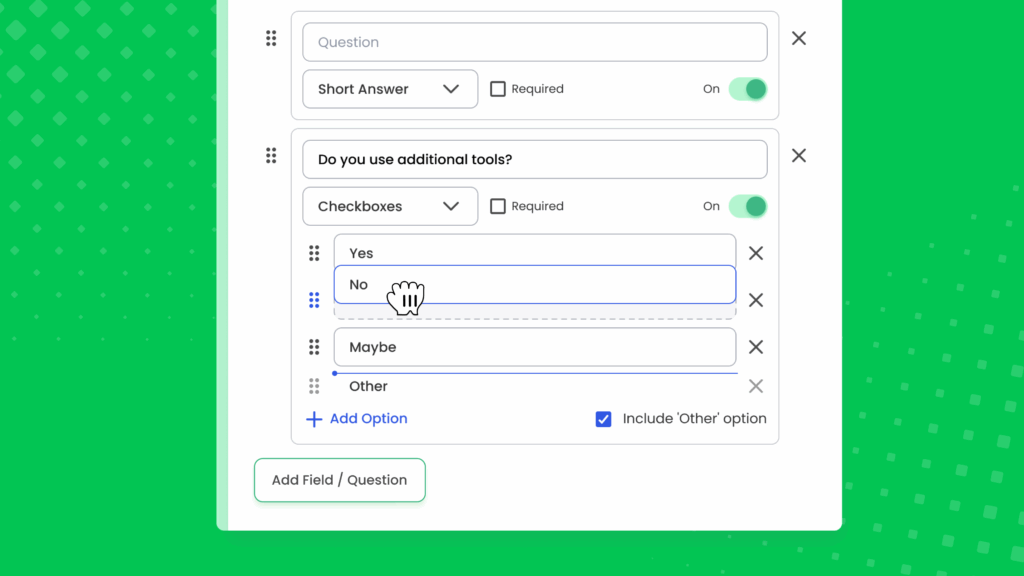1024x576 pixels.
Task: Grab the drag handle beside the empty Question field
Action: 271,38
